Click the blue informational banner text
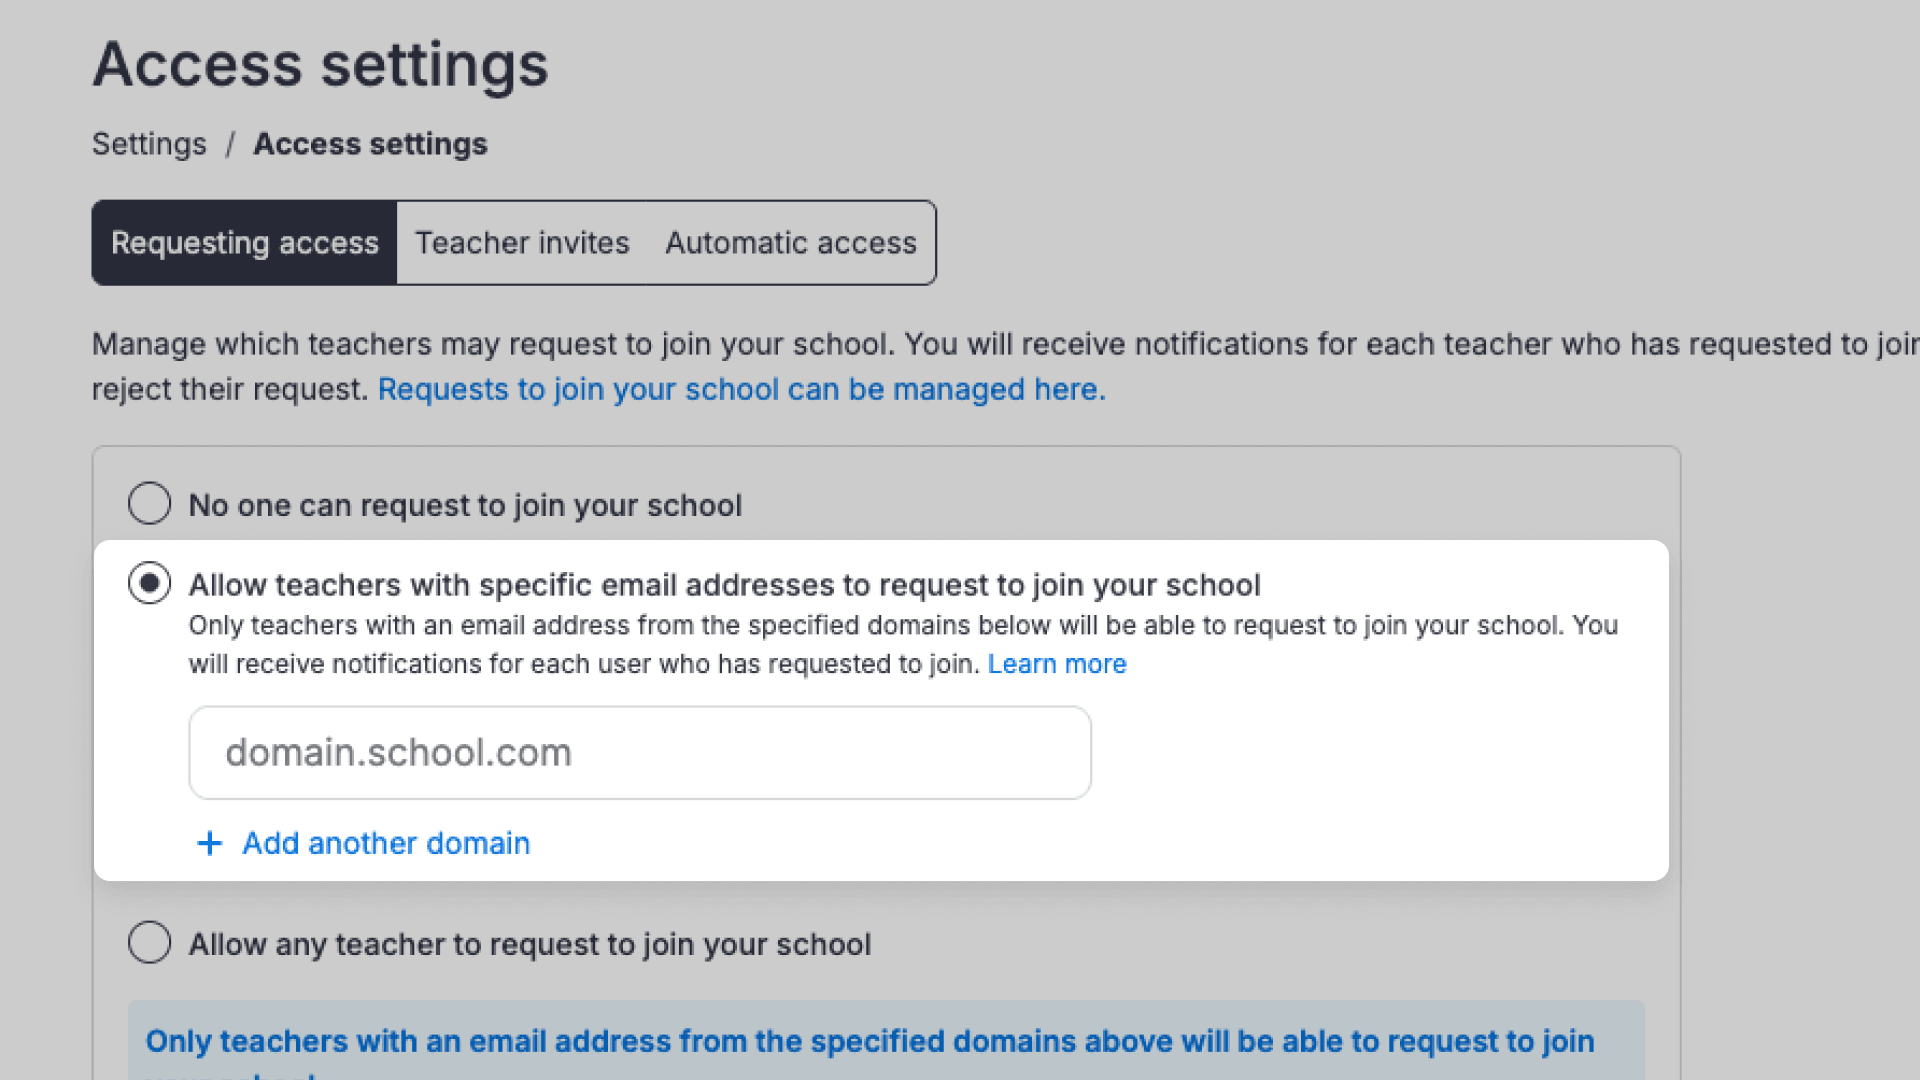The height and width of the screenshot is (1080, 1920). [869, 1041]
